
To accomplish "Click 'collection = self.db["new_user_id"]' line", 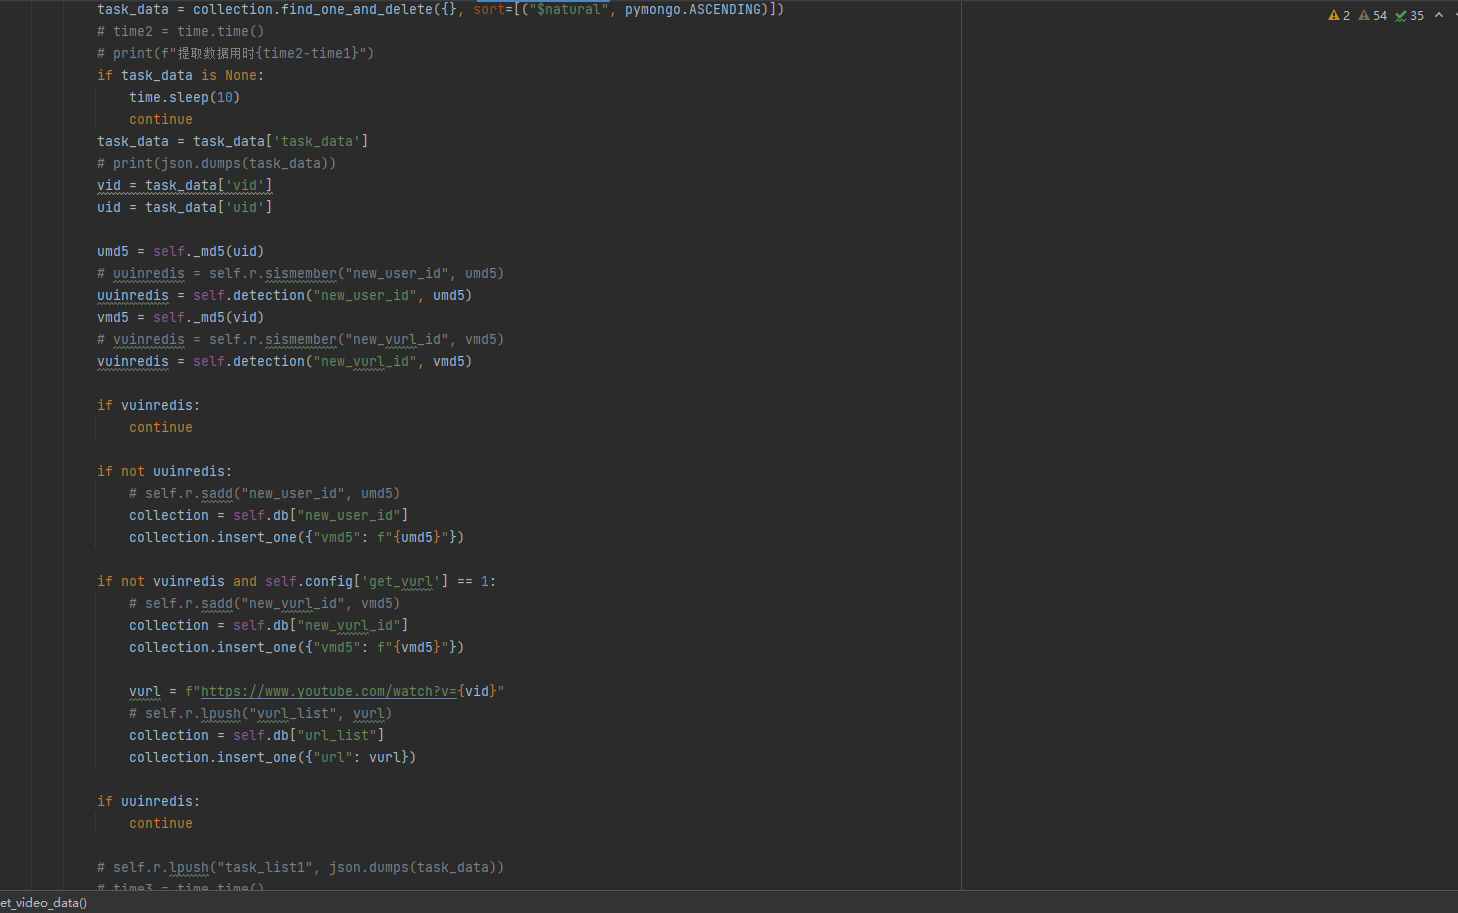I will tap(268, 515).
